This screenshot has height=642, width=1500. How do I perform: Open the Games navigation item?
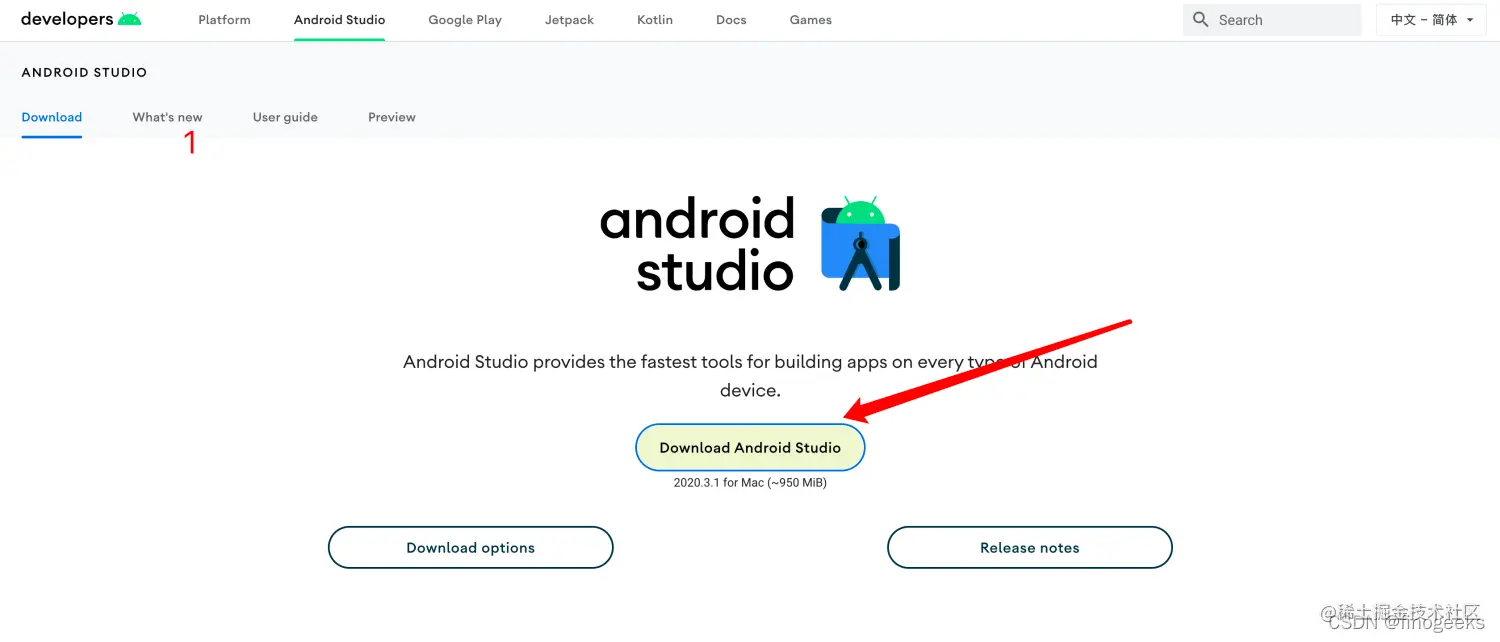tap(810, 20)
